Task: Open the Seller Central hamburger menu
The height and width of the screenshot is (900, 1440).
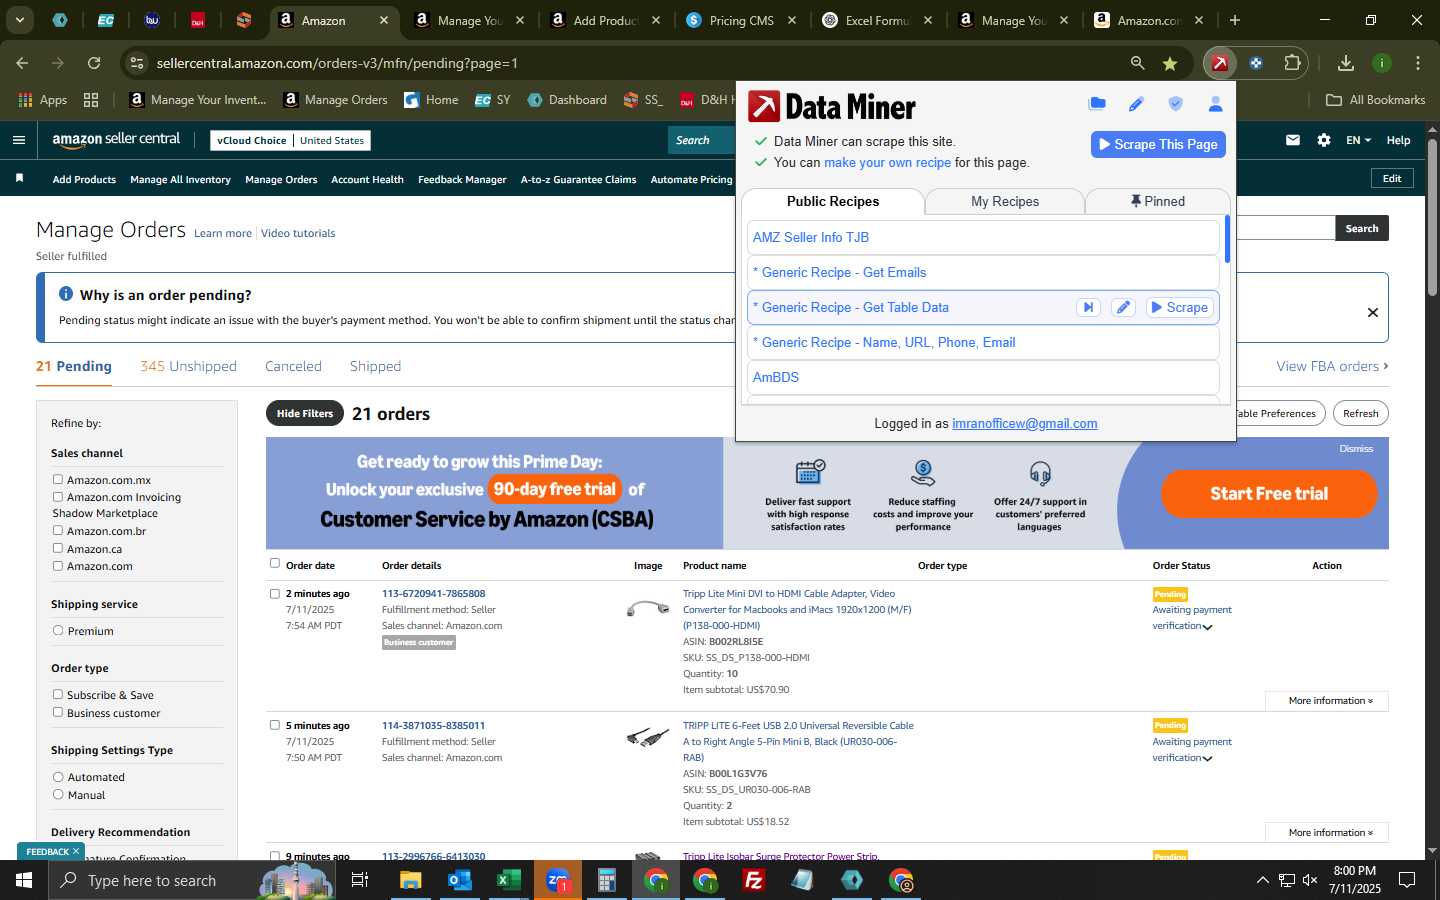Action: pyautogui.click(x=19, y=140)
